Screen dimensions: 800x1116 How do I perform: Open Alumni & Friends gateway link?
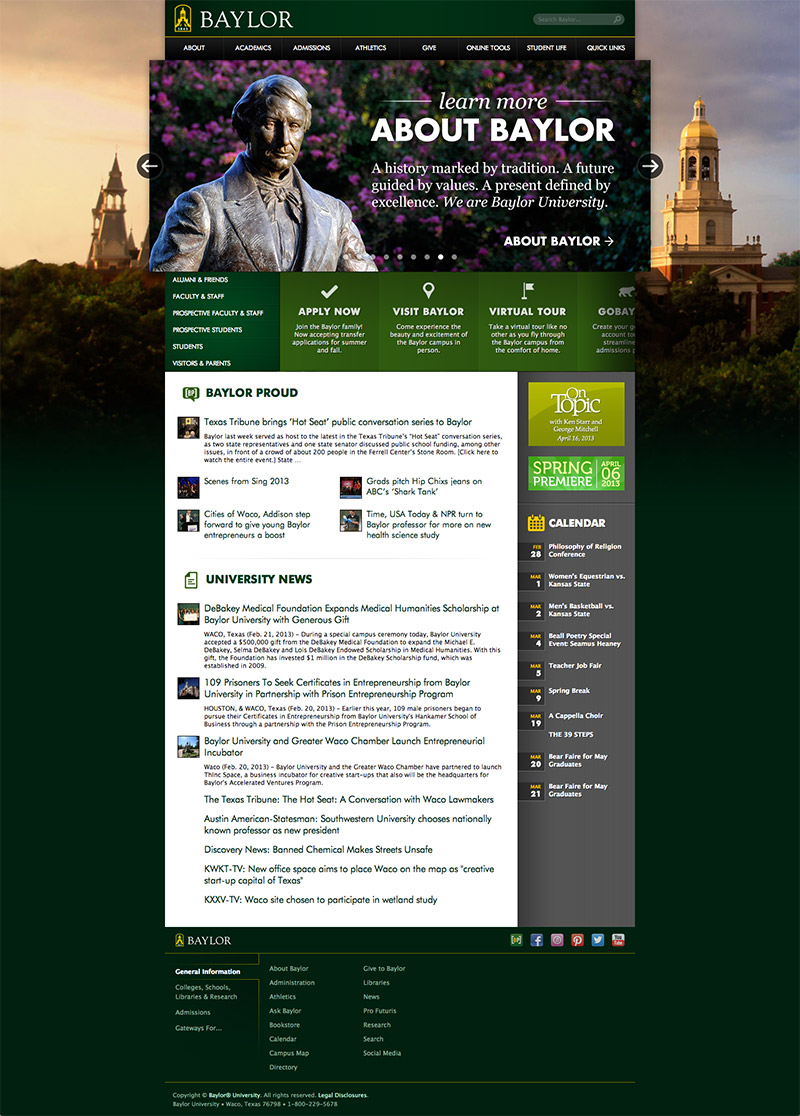[200, 280]
